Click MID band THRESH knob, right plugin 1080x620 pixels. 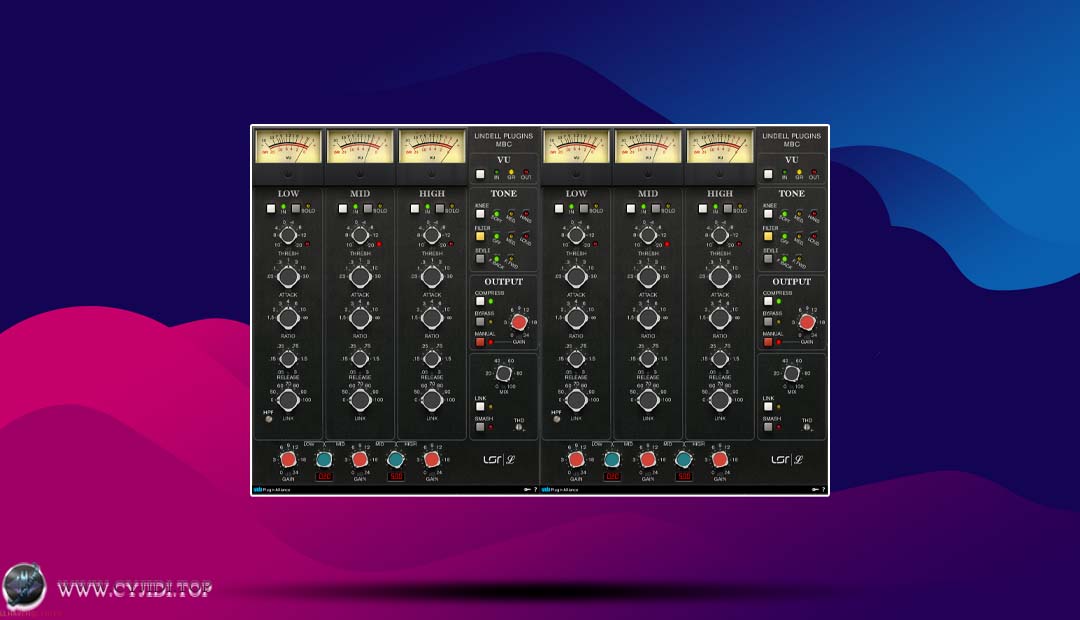pos(648,236)
